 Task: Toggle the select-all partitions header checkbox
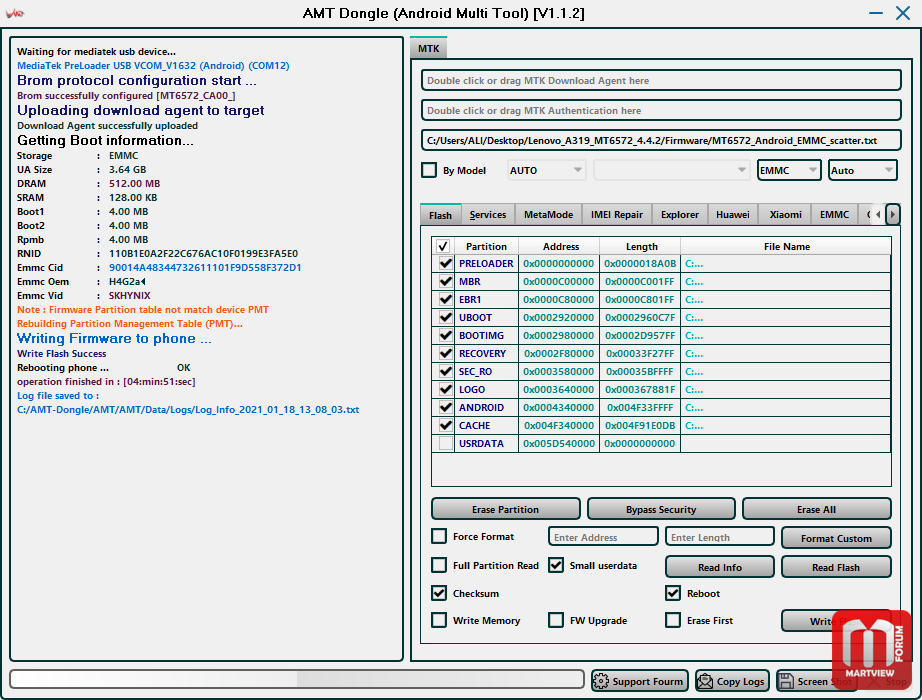(x=443, y=246)
